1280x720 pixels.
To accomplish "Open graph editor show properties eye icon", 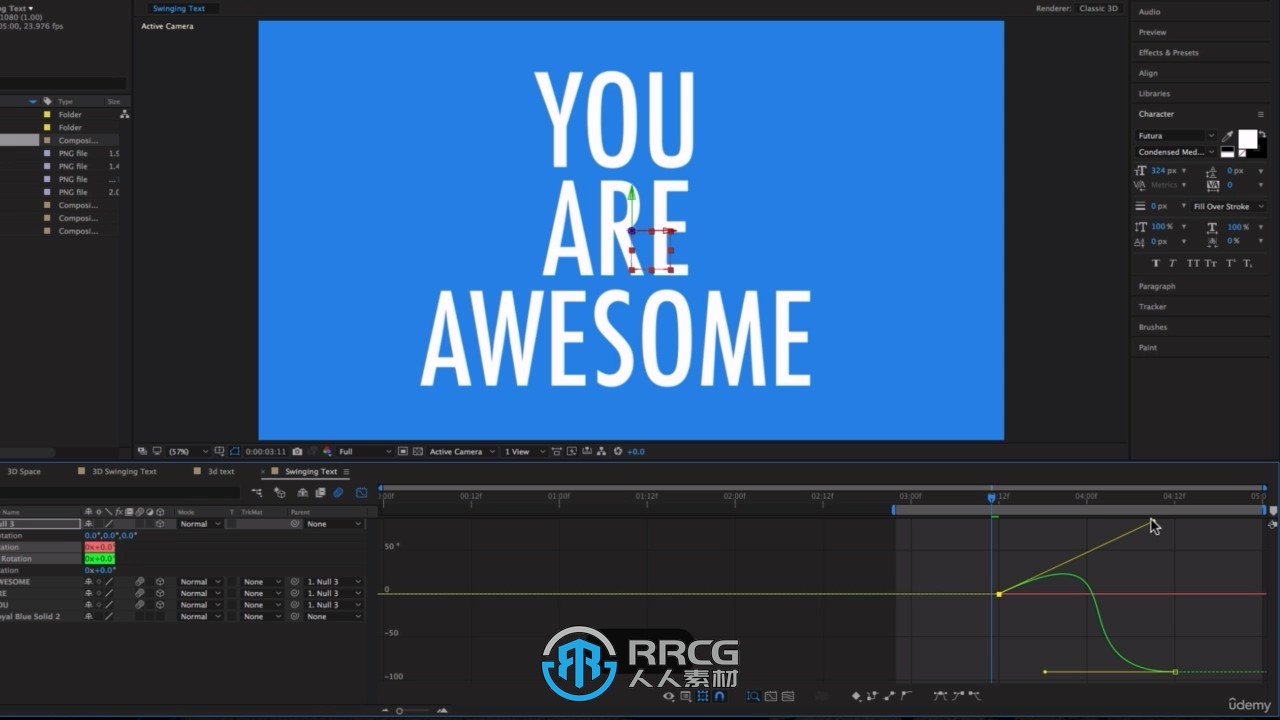I will coord(668,696).
